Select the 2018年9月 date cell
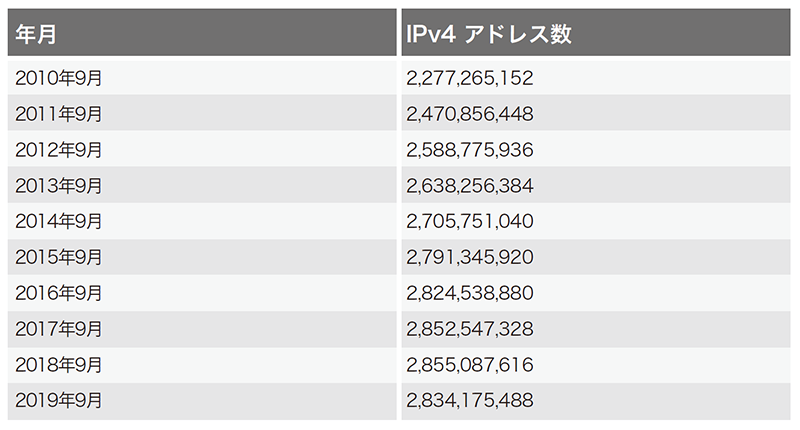This screenshot has height=430, width=800. point(59,366)
